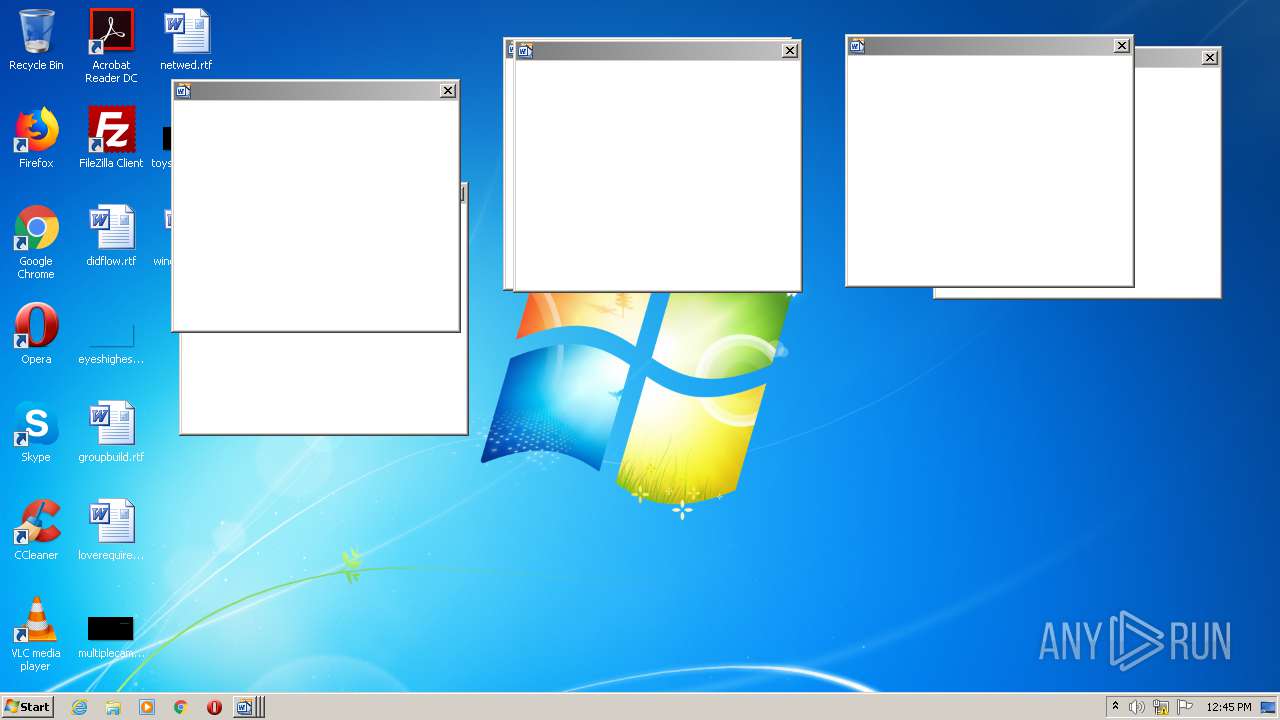Screen dimensions: 1280x720
Task: Open the FileZilla Client shortcut
Action: pos(111,138)
